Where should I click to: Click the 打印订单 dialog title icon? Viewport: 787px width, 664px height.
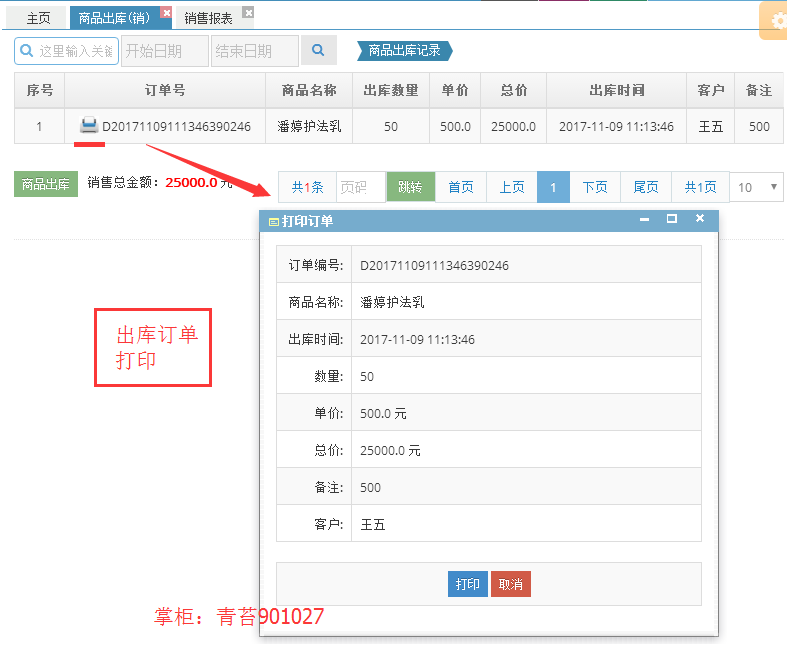pyautogui.click(x=274, y=222)
